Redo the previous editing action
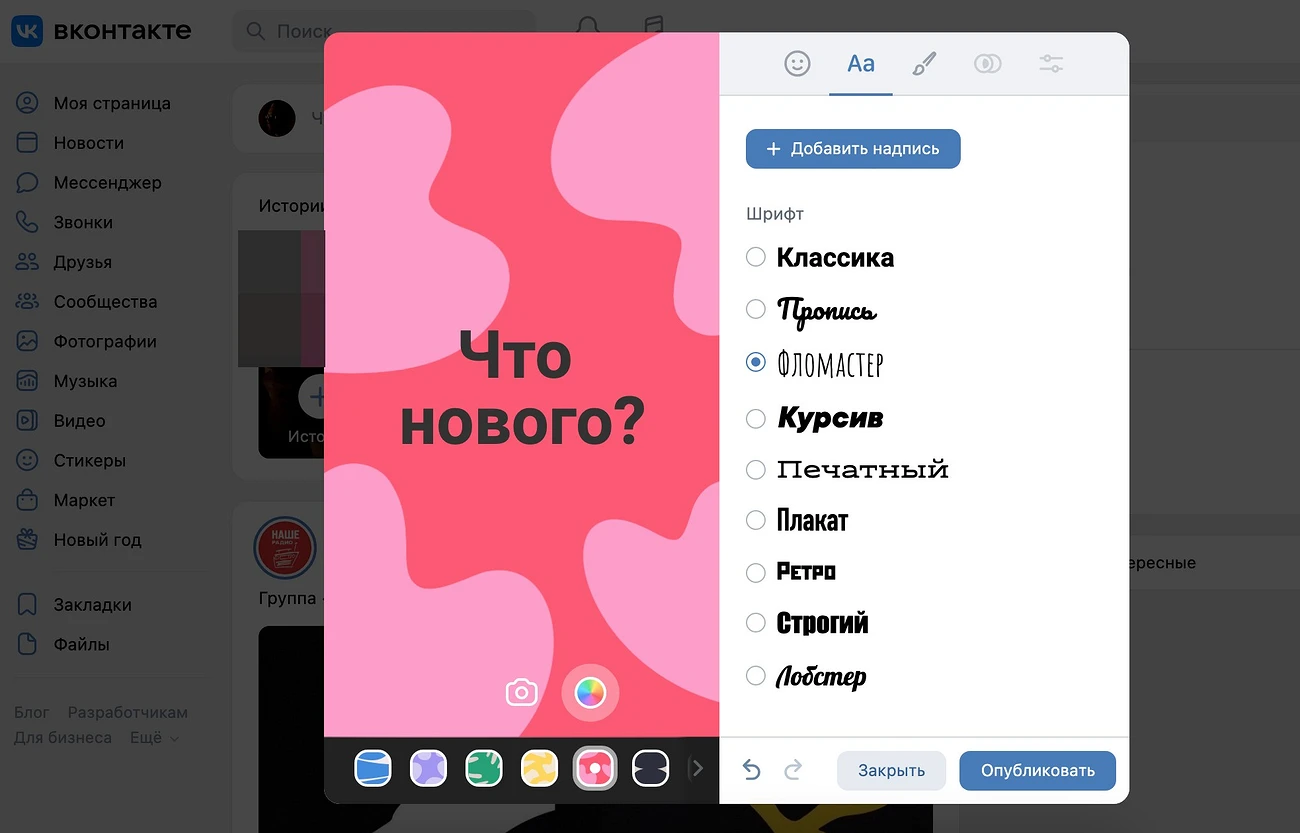 click(793, 770)
